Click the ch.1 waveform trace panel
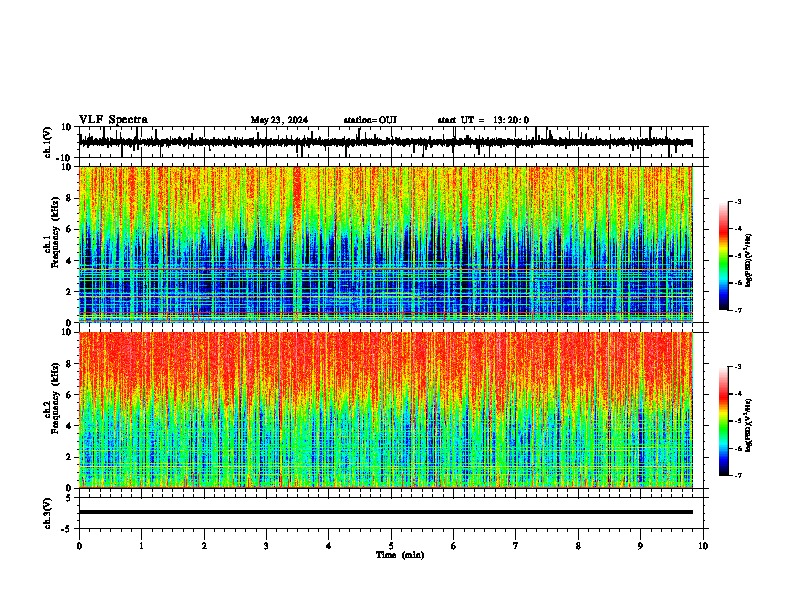 393,142
